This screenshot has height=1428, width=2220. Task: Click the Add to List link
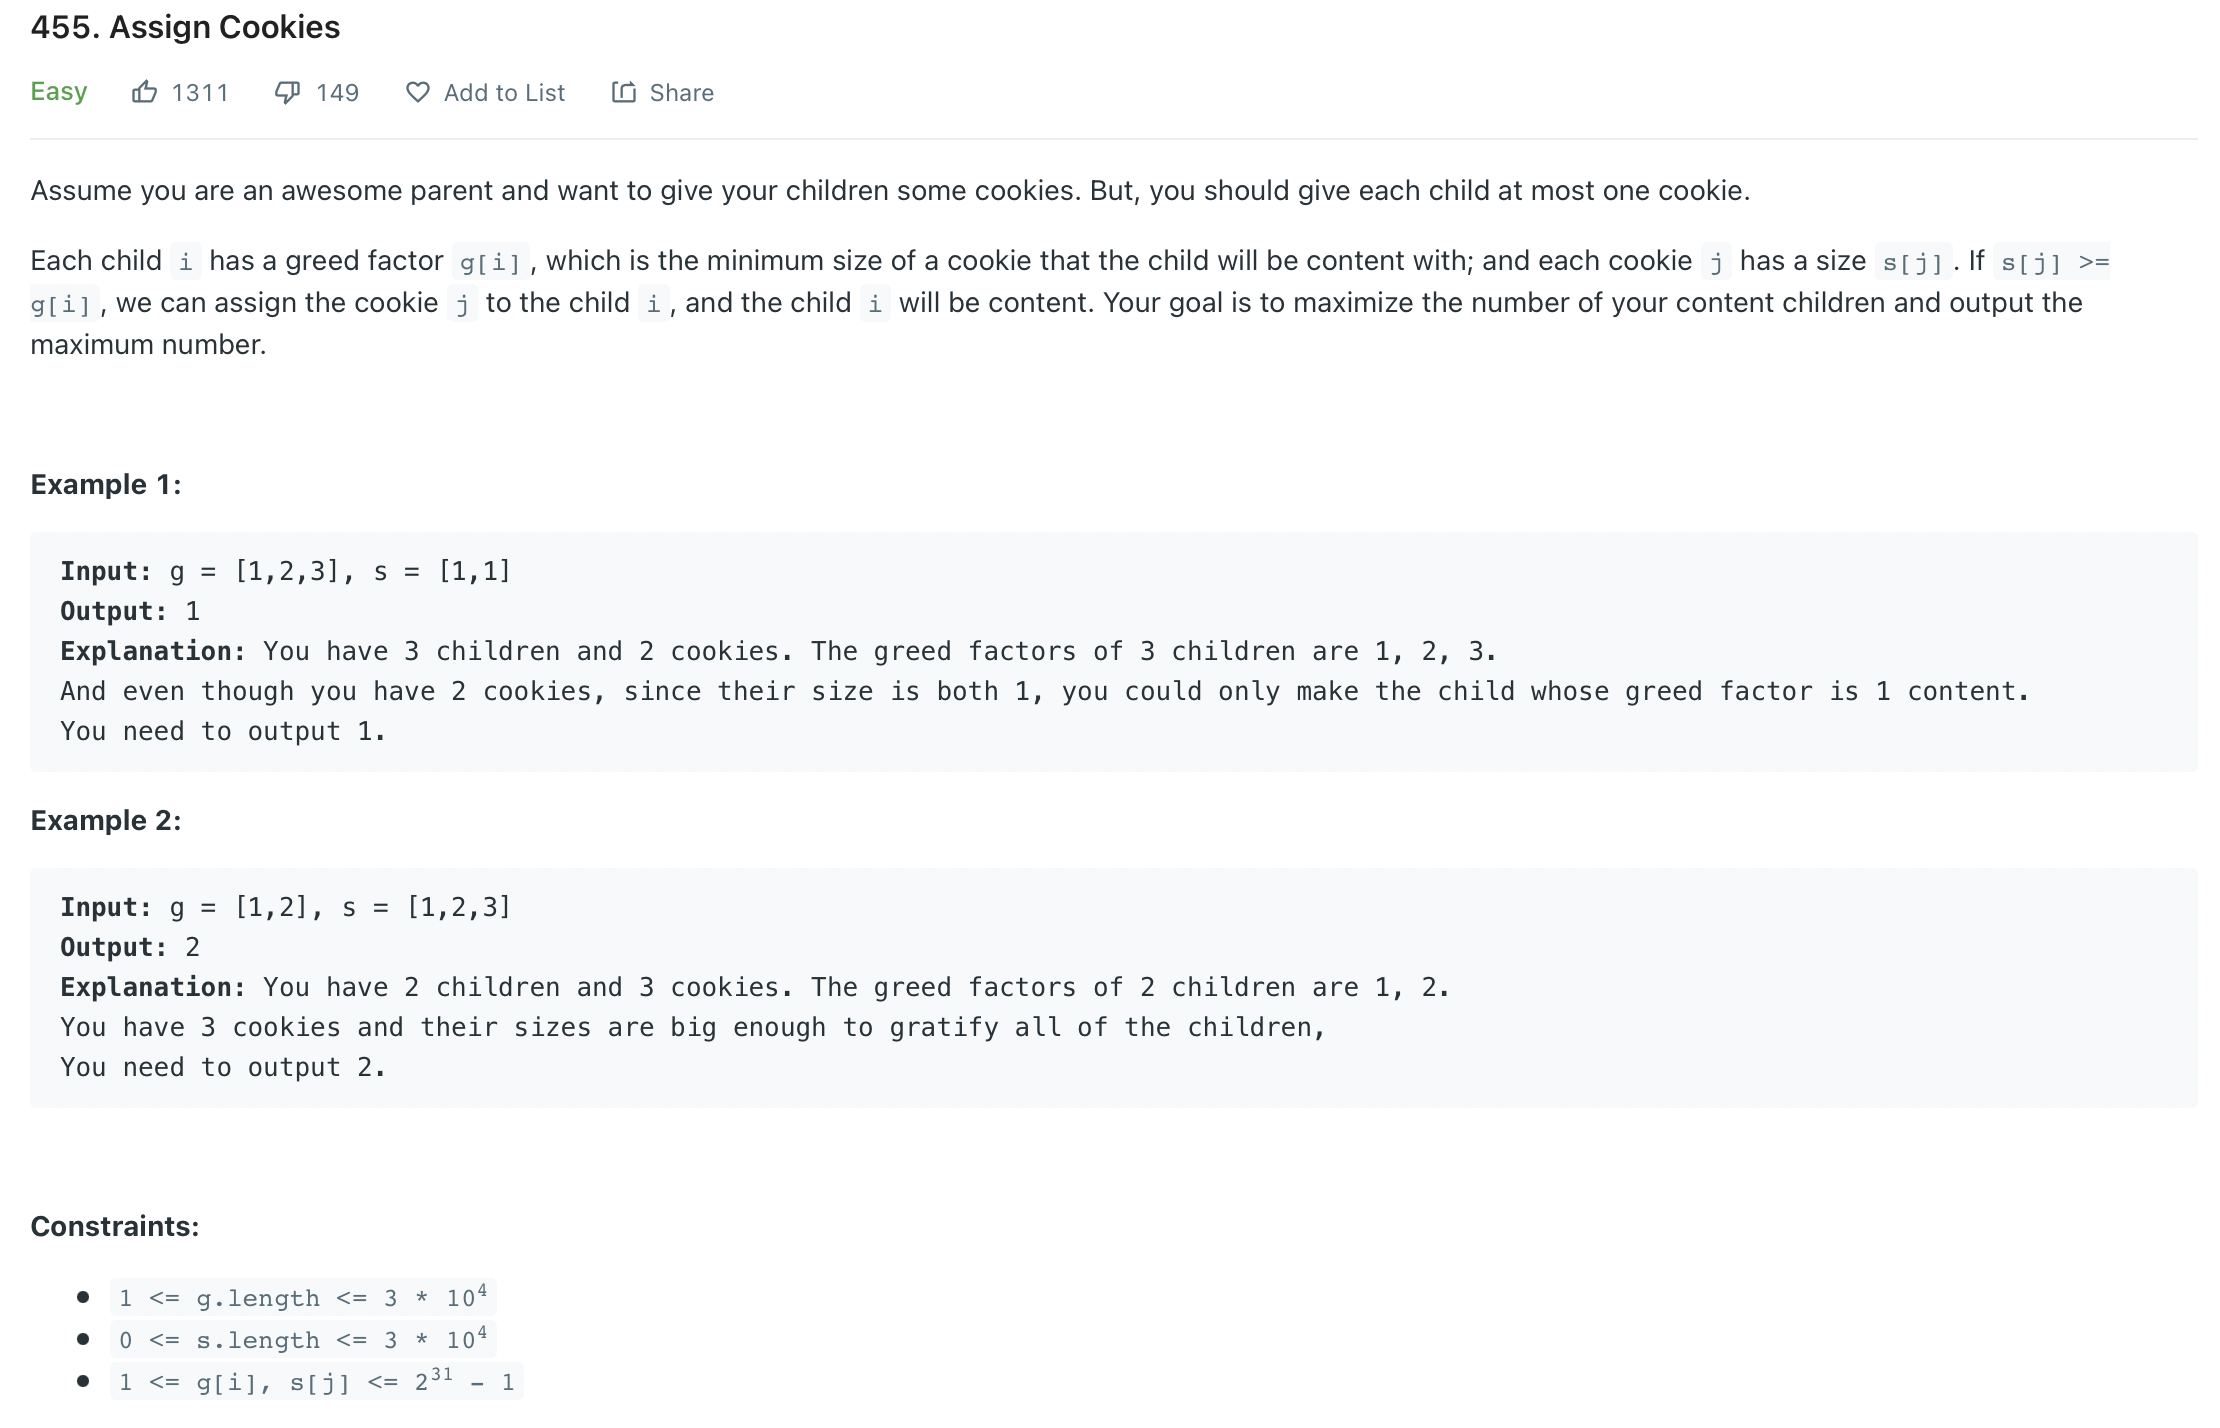(x=504, y=92)
